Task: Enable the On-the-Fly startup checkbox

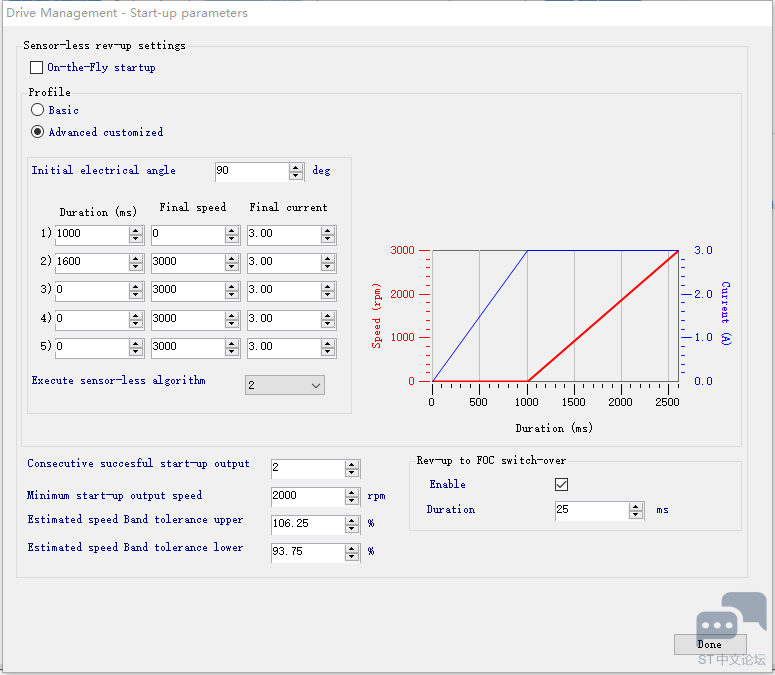Action: click(37, 68)
